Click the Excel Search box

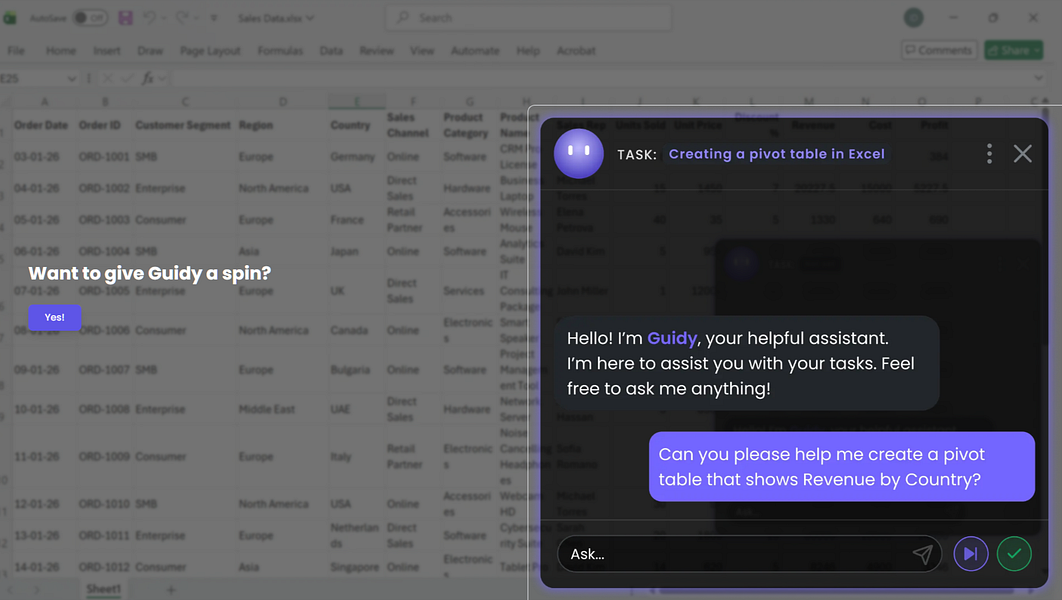[528, 18]
